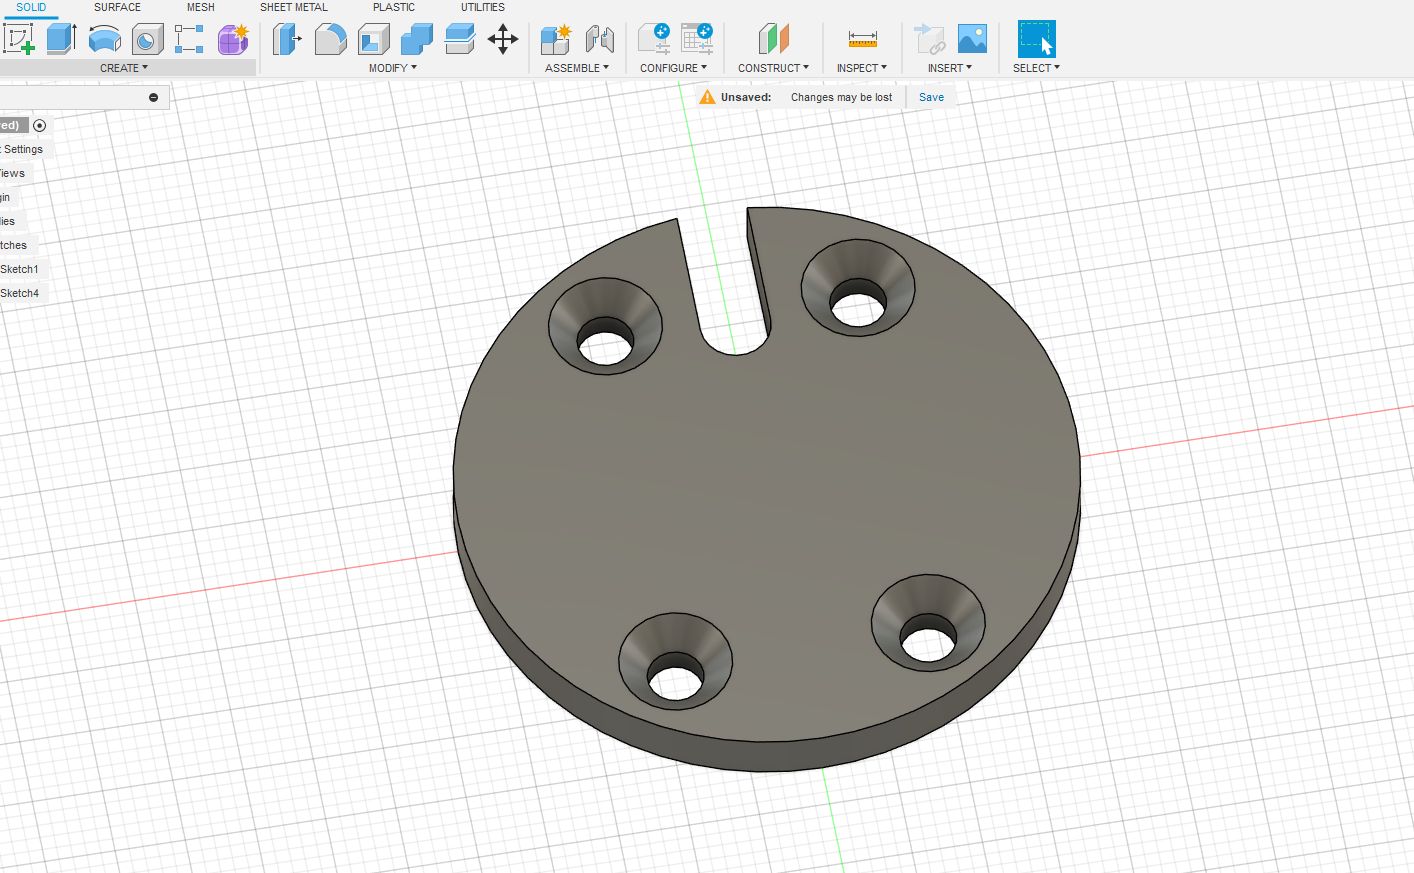
Task: Click the Save link in unsaved banner
Action: point(931,97)
